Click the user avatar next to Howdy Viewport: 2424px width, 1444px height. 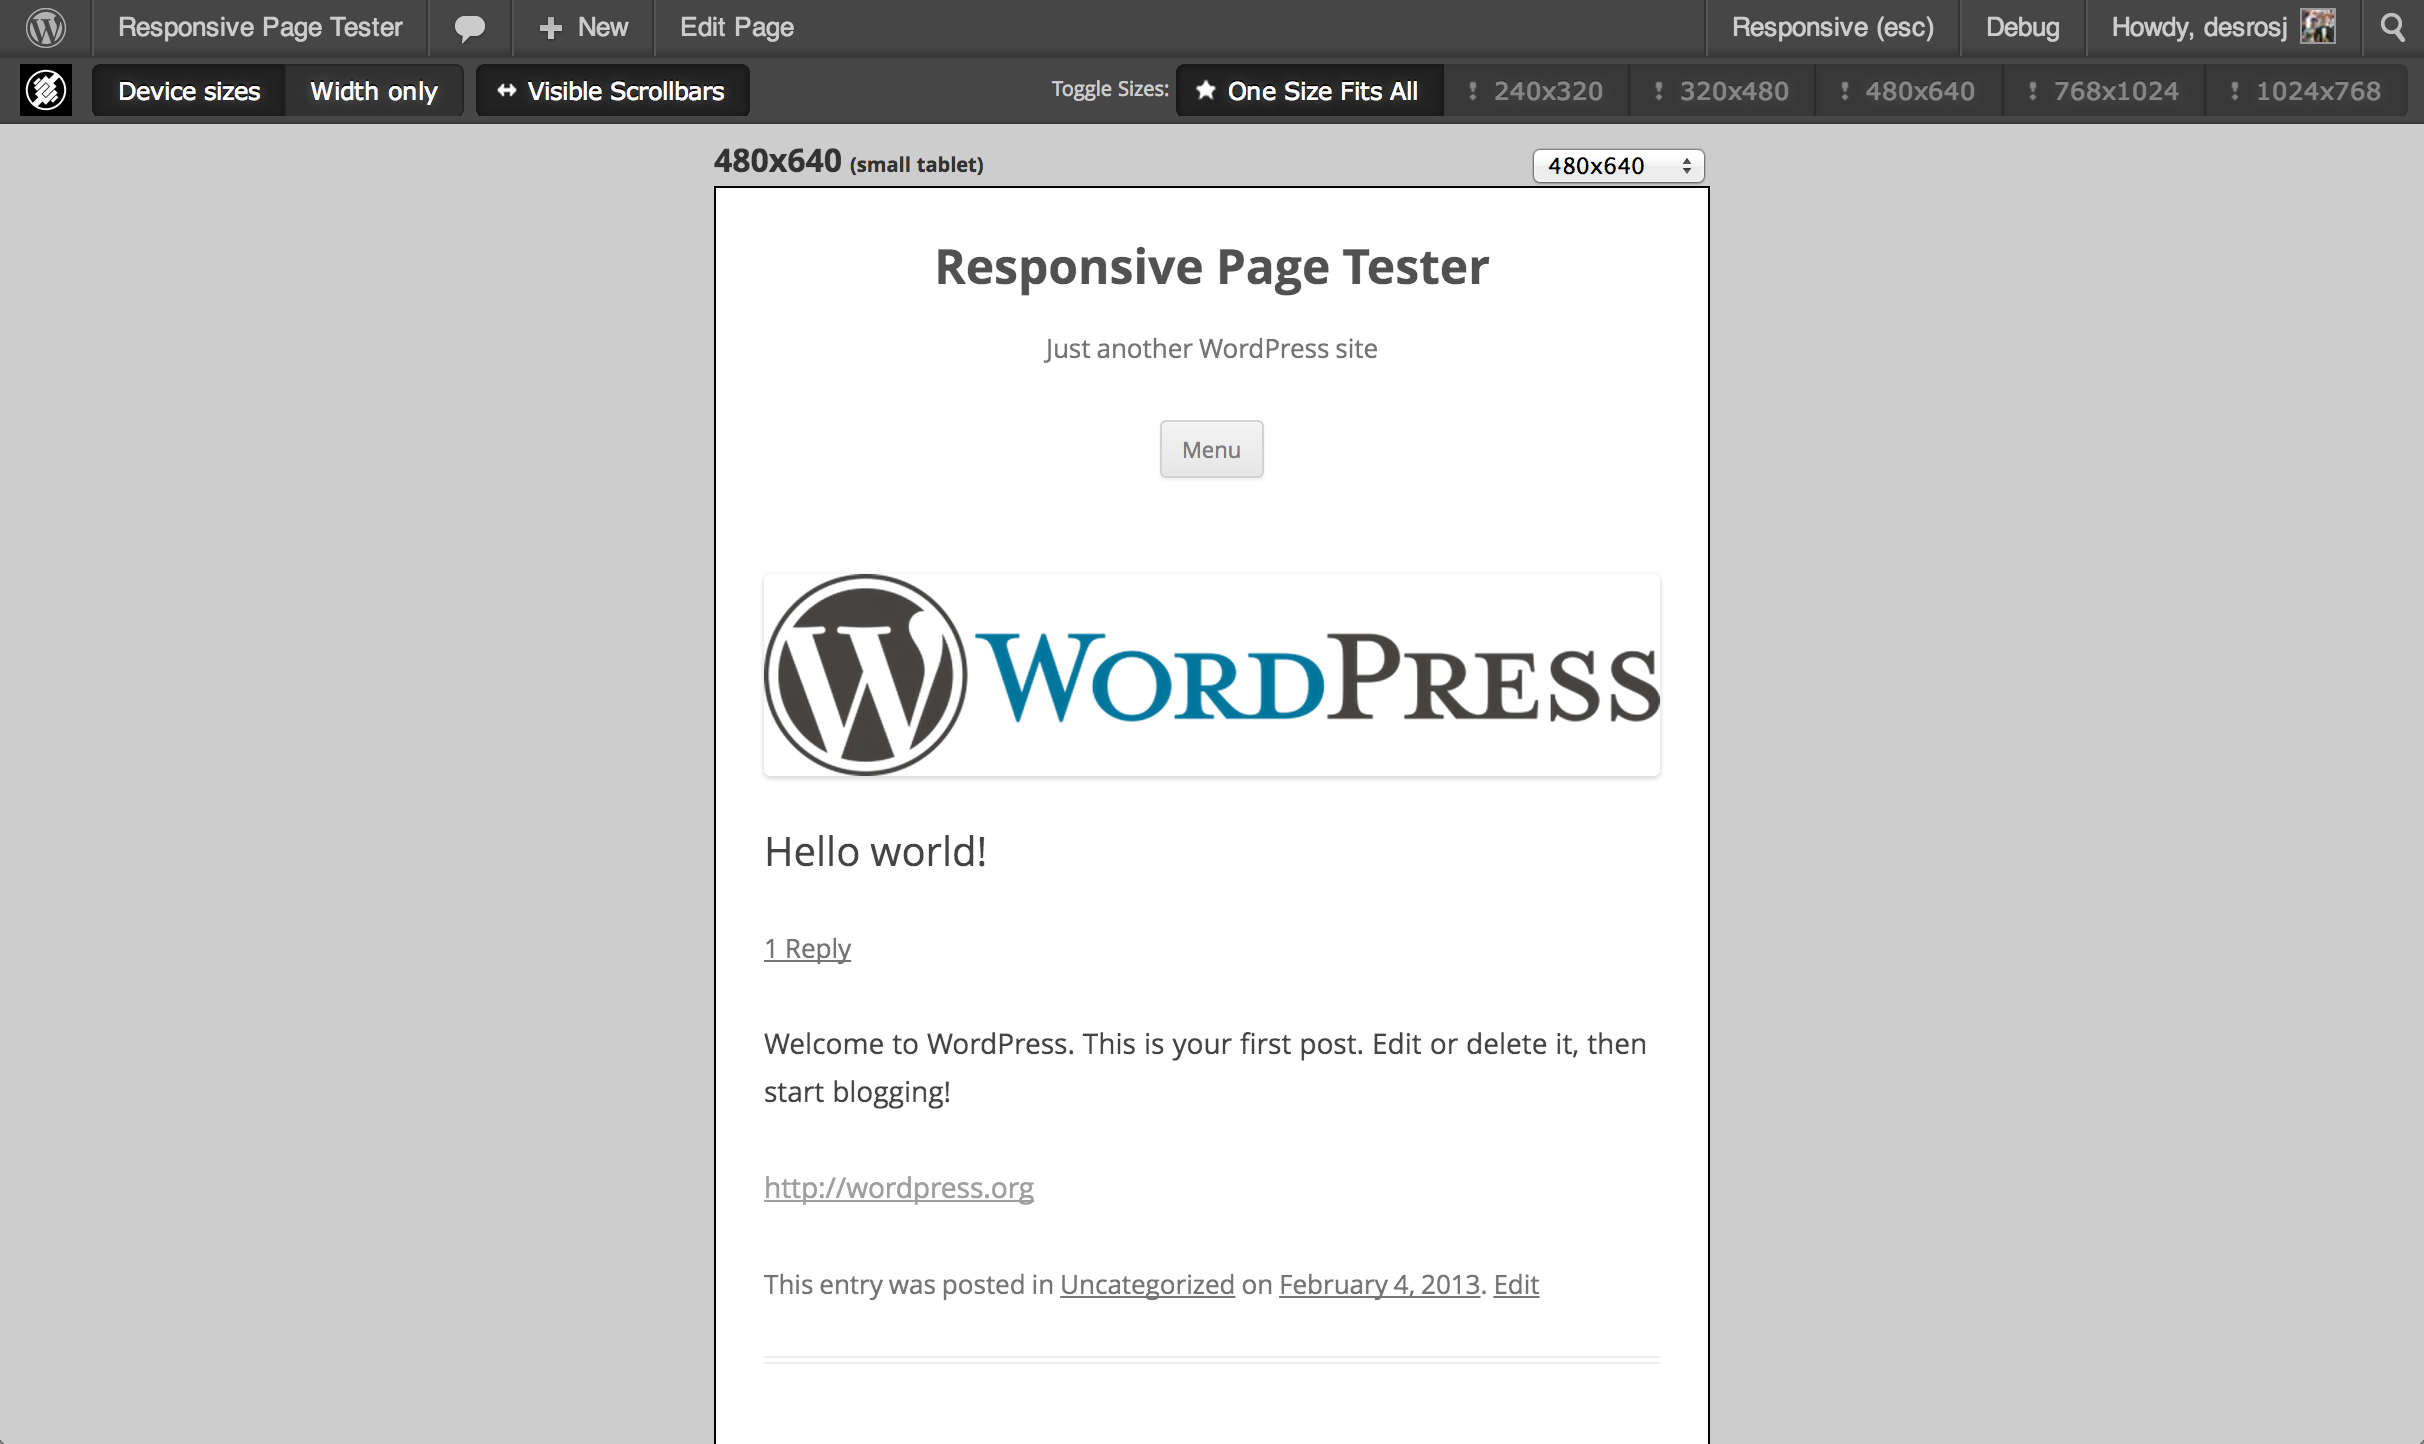(x=2317, y=27)
